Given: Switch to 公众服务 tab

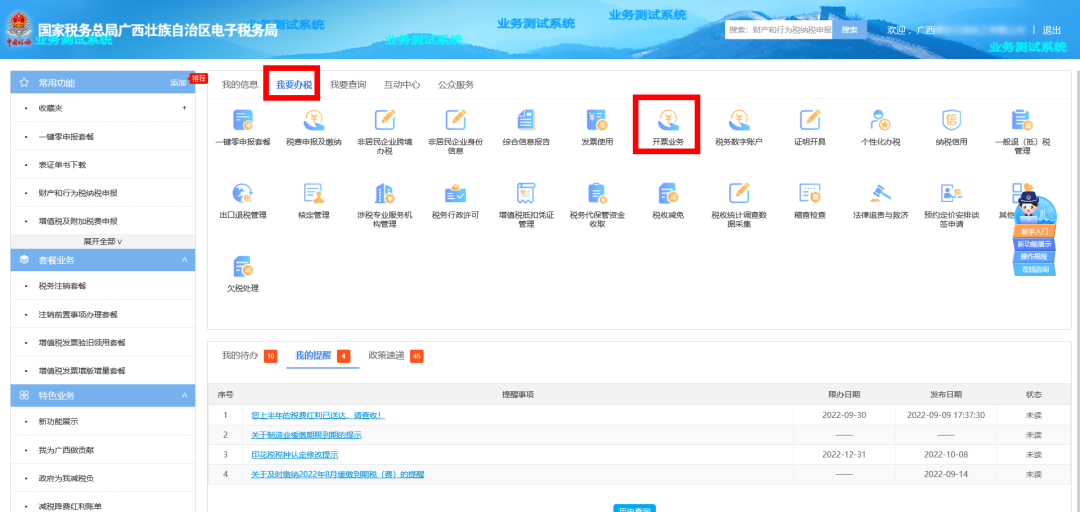Looking at the screenshot, I should tap(456, 85).
